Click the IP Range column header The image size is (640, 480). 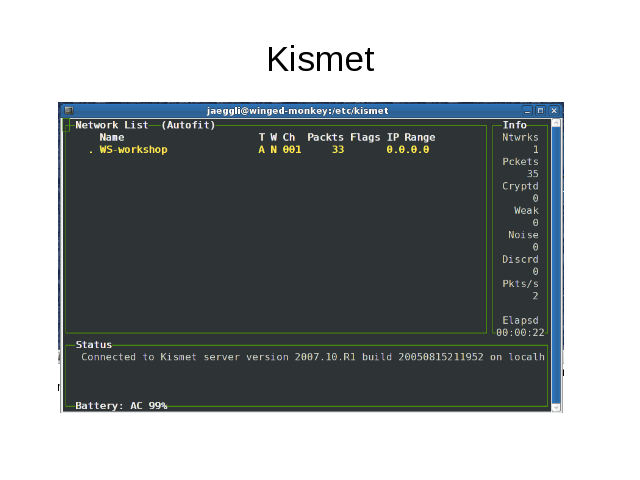[x=410, y=137]
